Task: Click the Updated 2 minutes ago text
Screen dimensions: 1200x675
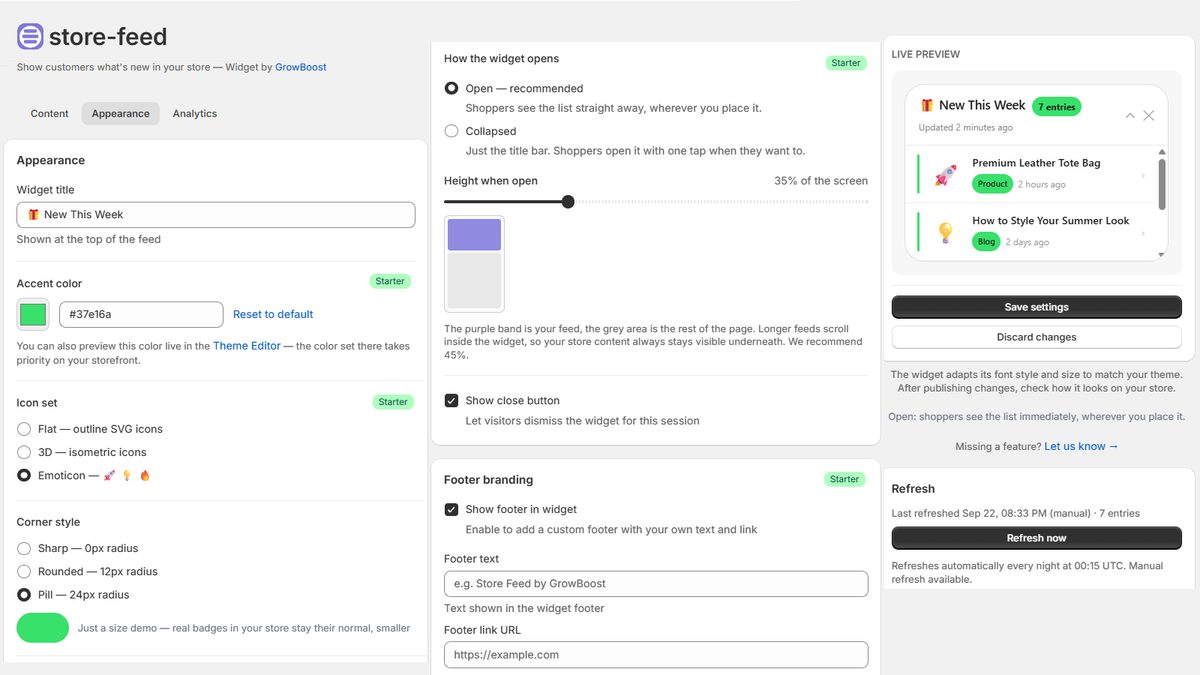Action: click(x=966, y=128)
